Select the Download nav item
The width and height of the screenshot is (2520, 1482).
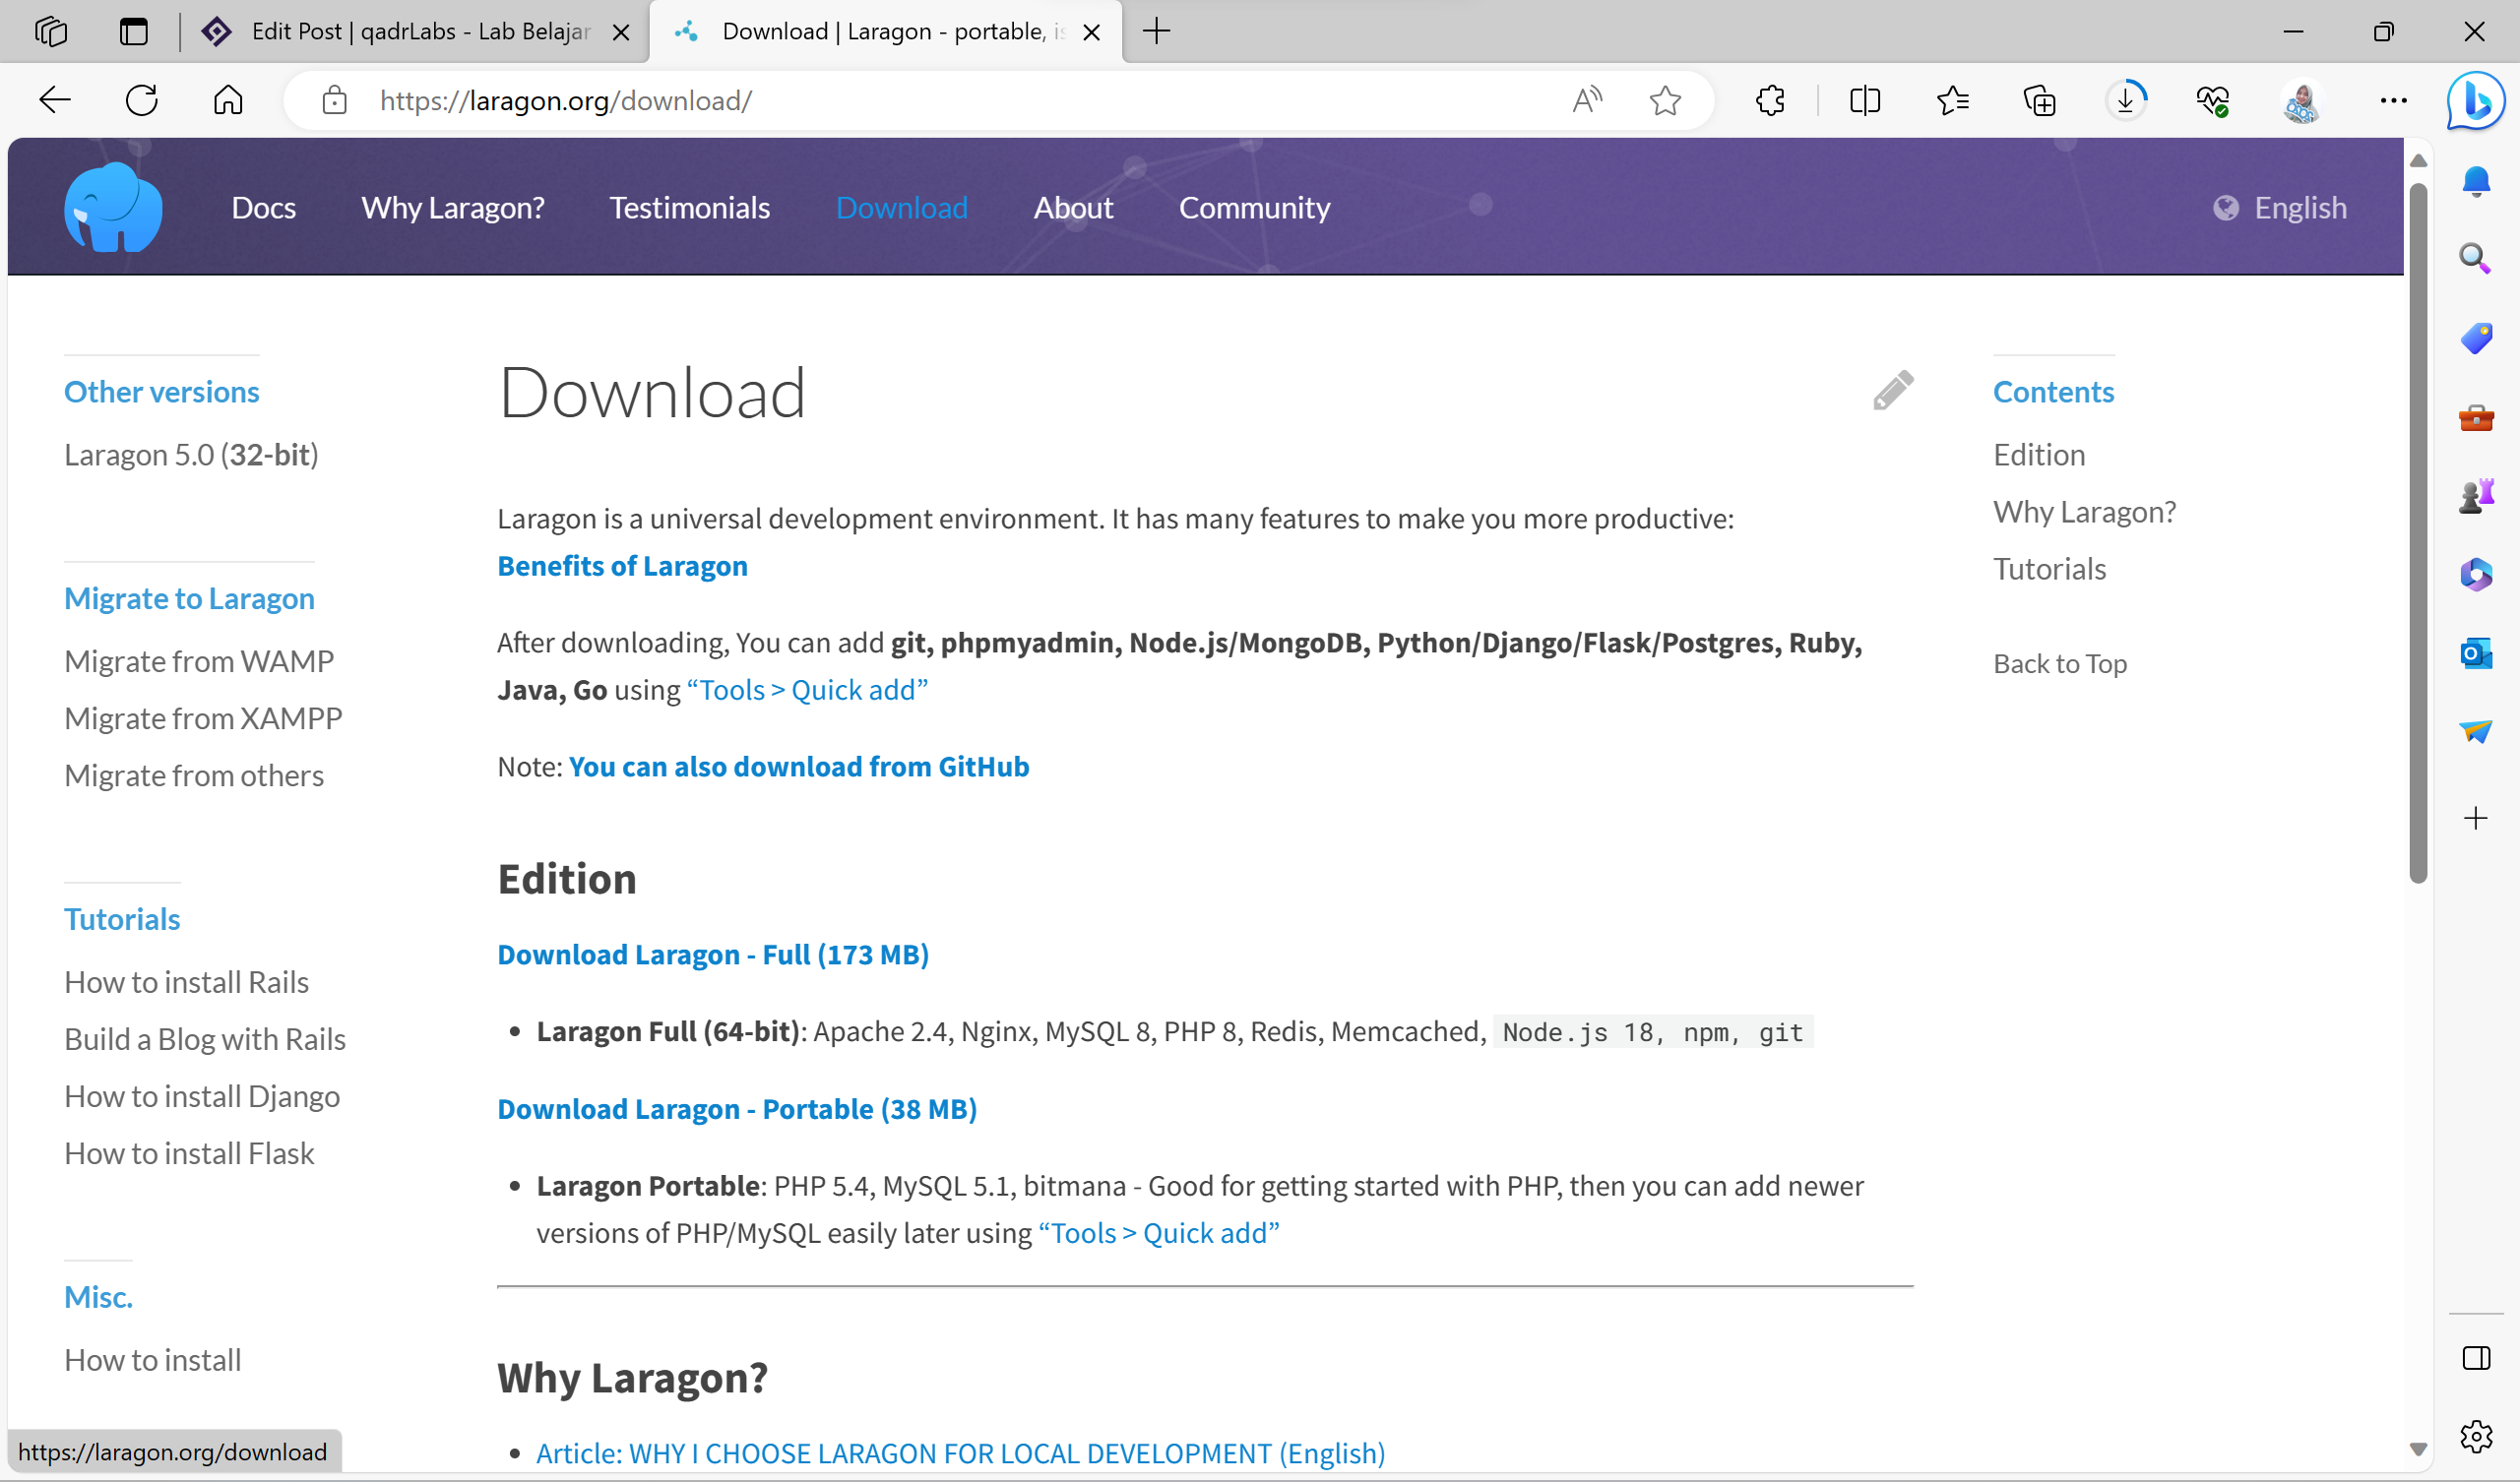(902, 208)
